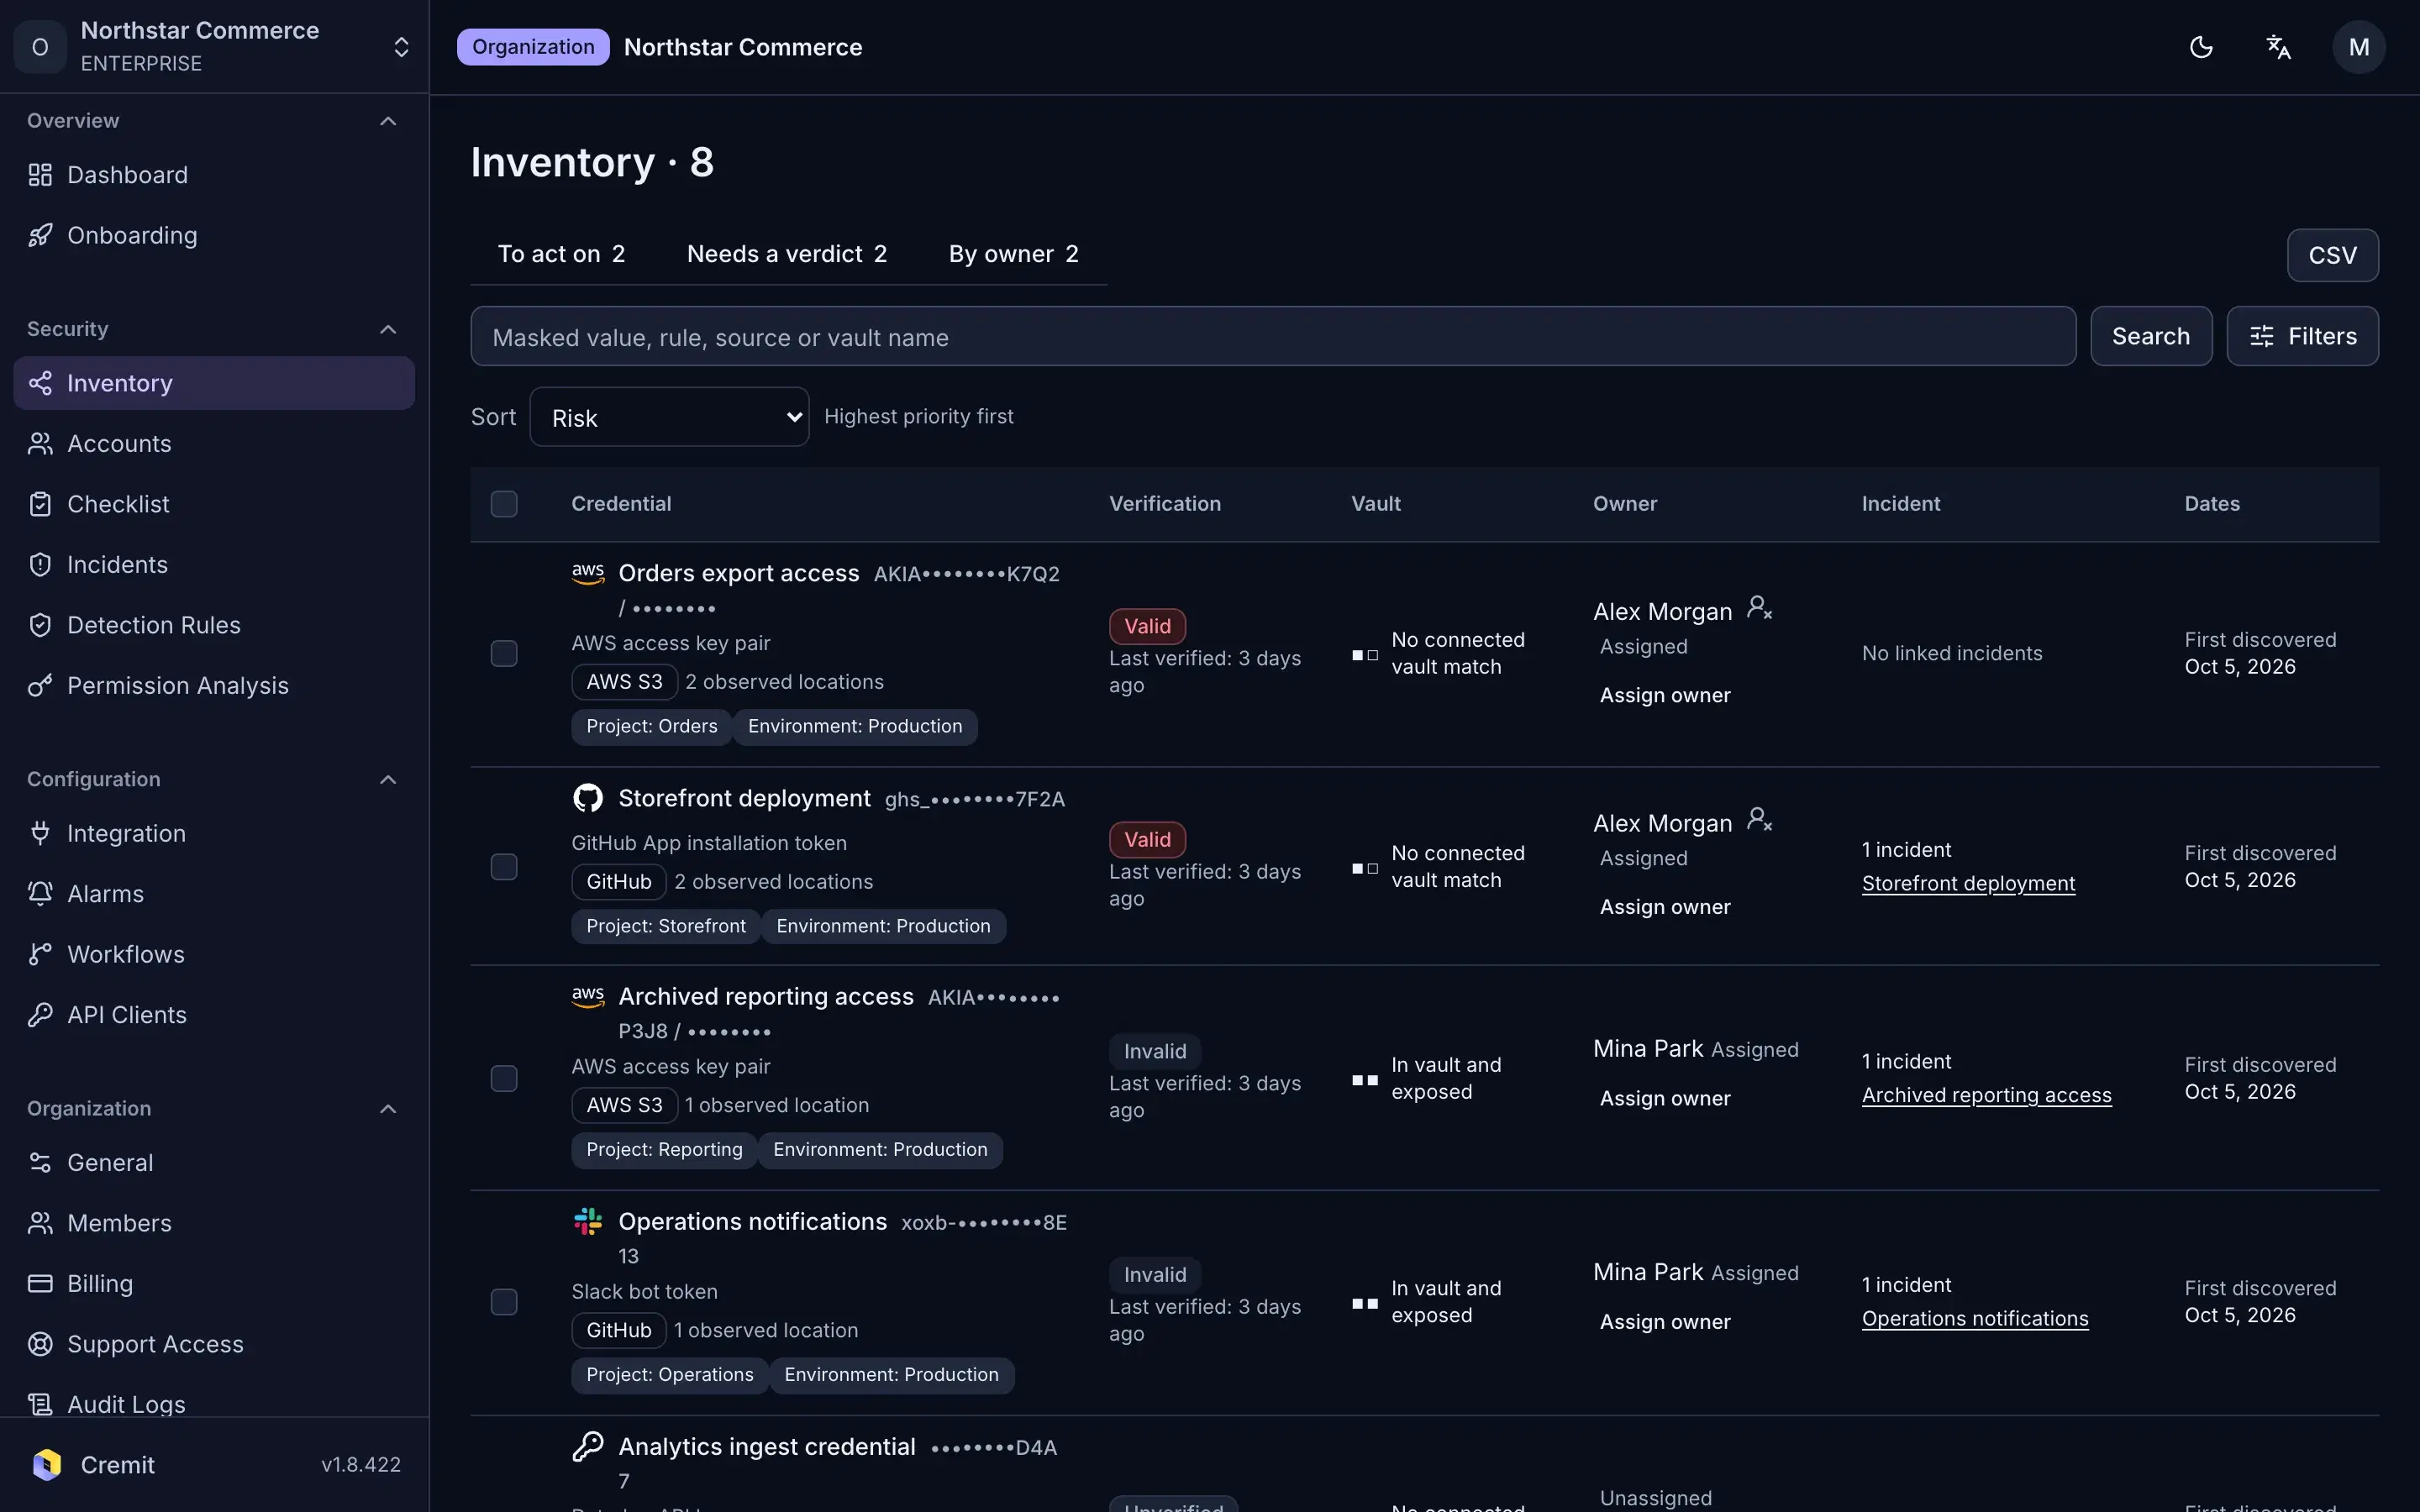Open the Archived reporting access incident link

(x=1986, y=1095)
